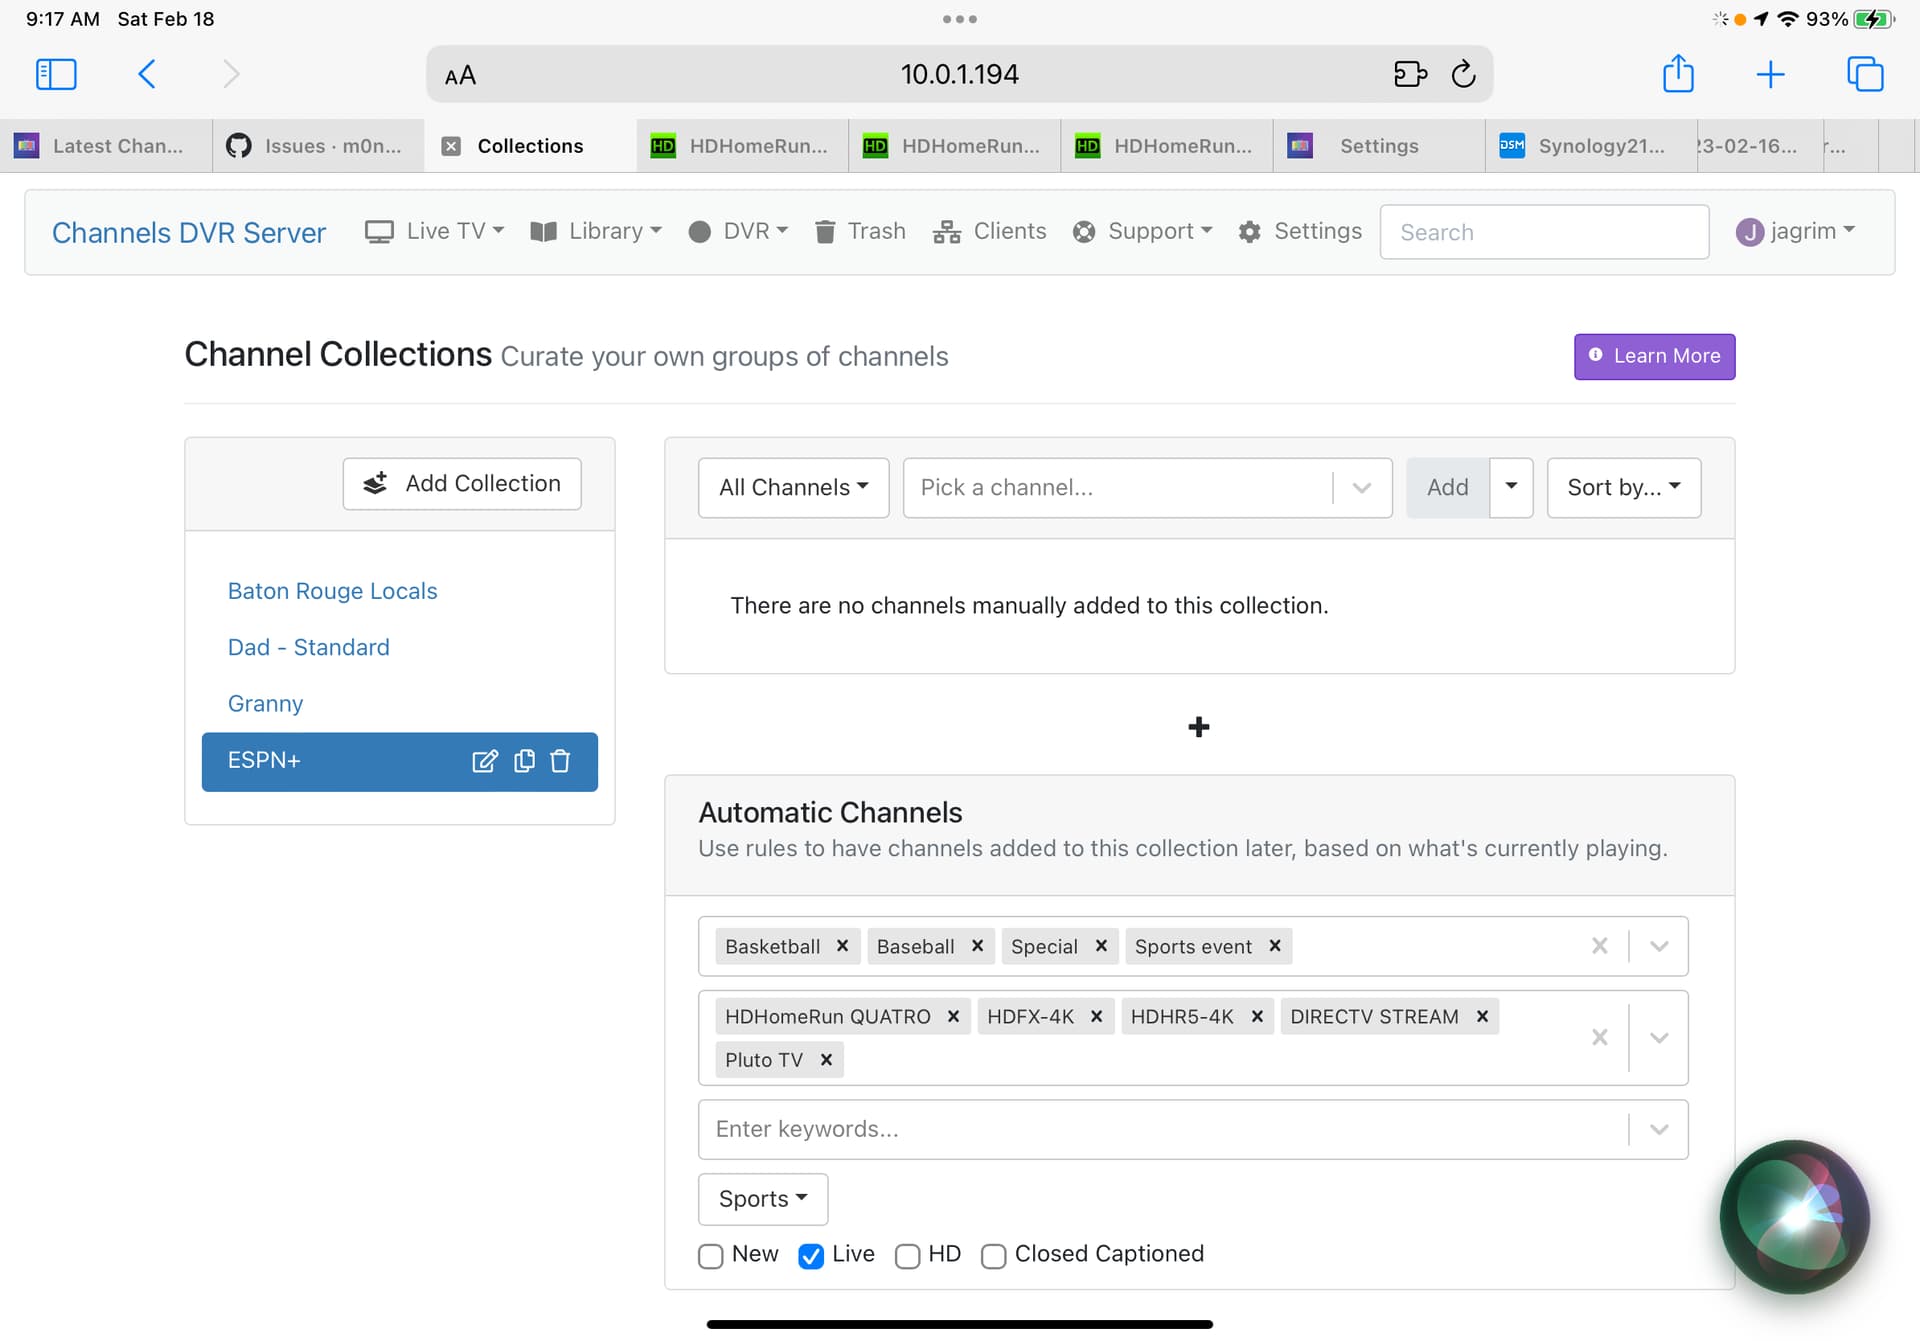The width and height of the screenshot is (1920, 1341).
Task: Open the Baton Rouge Locals collection
Action: coord(332,591)
